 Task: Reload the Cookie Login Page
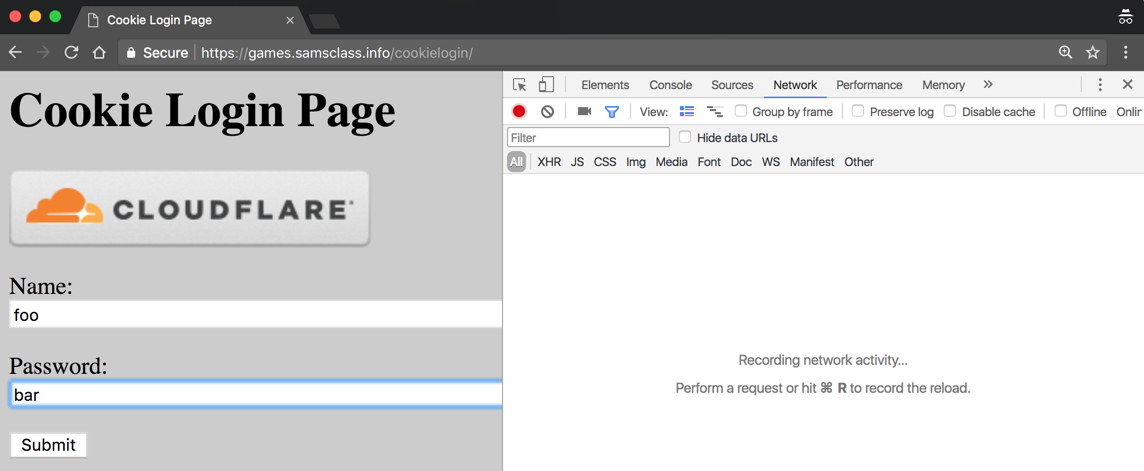coord(72,52)
